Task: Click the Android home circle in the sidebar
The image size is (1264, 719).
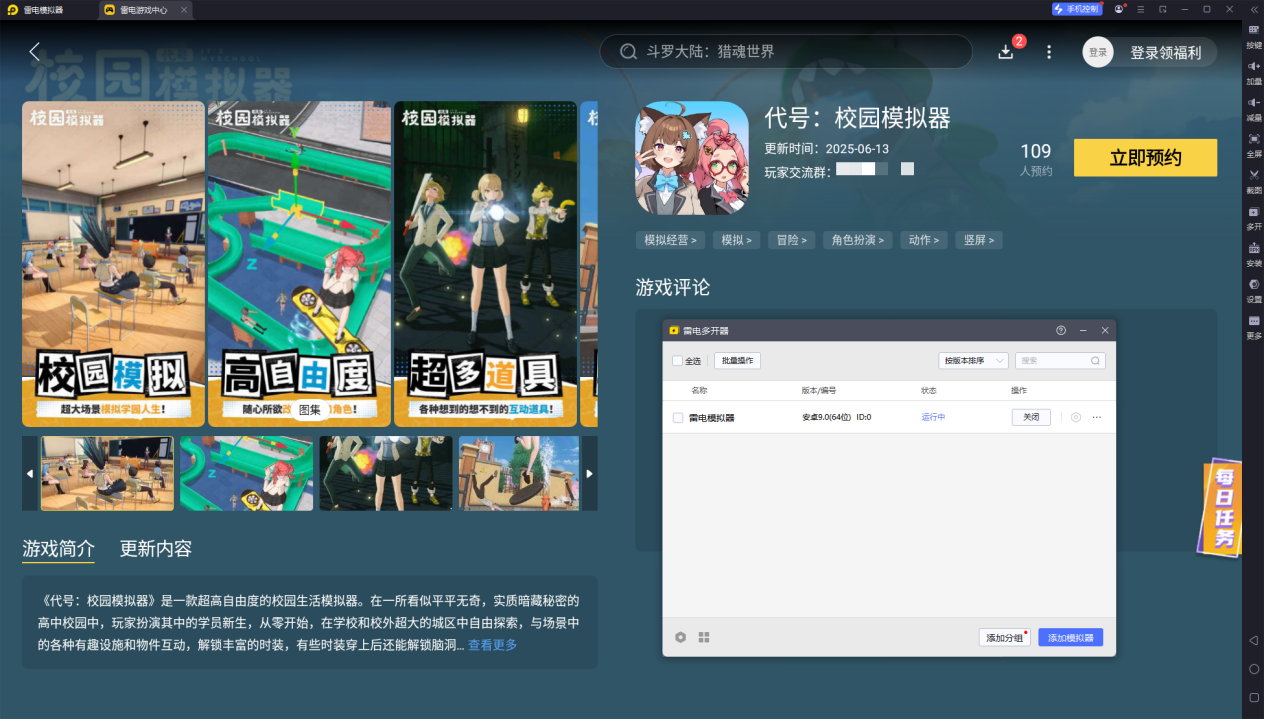Action: pyautogui.click(x=1254, y=668)
